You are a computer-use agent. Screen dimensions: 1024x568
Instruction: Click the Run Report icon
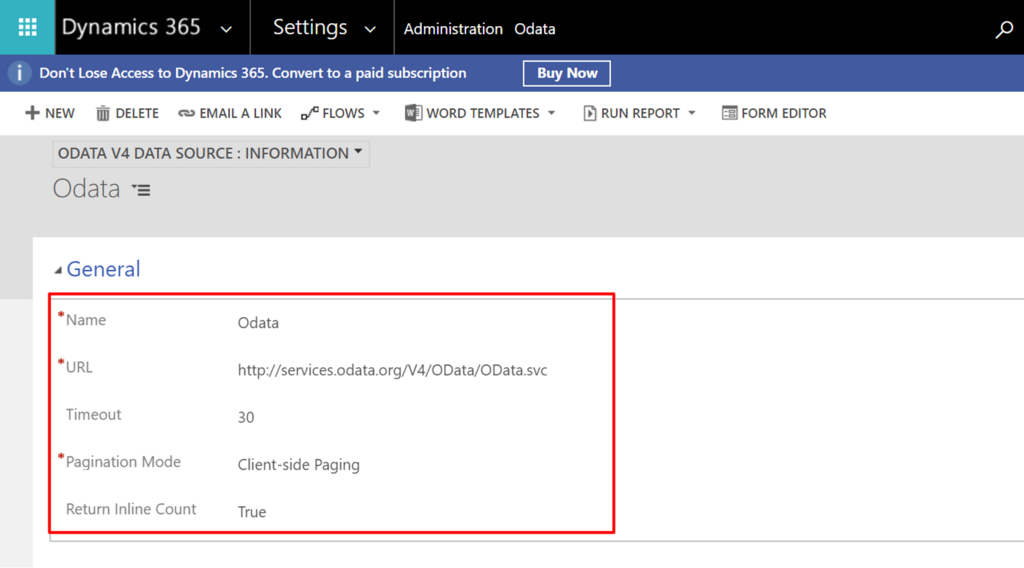pos(589,114)
